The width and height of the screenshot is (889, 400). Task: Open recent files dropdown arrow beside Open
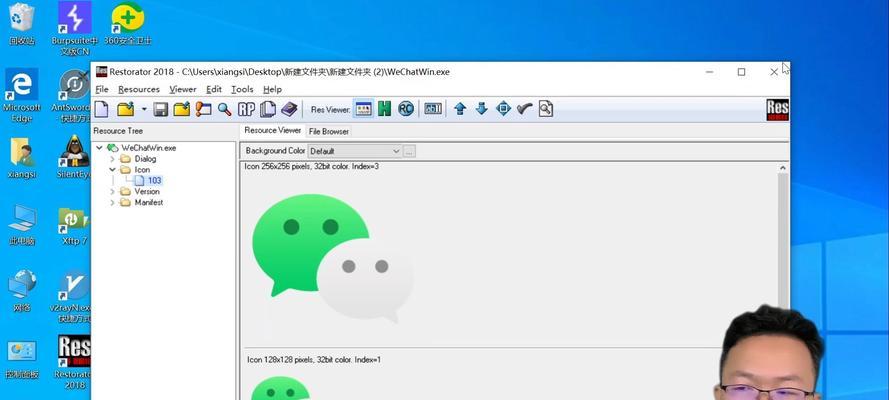(144, 109)
